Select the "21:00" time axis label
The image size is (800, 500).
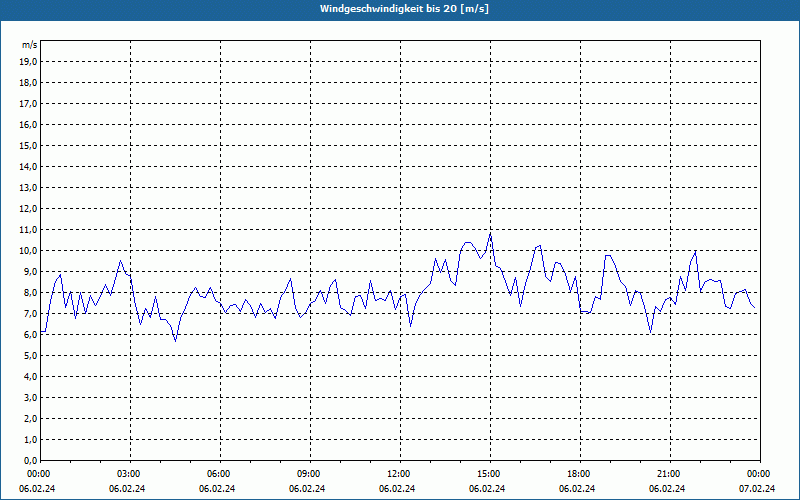(x=669, y=474)
